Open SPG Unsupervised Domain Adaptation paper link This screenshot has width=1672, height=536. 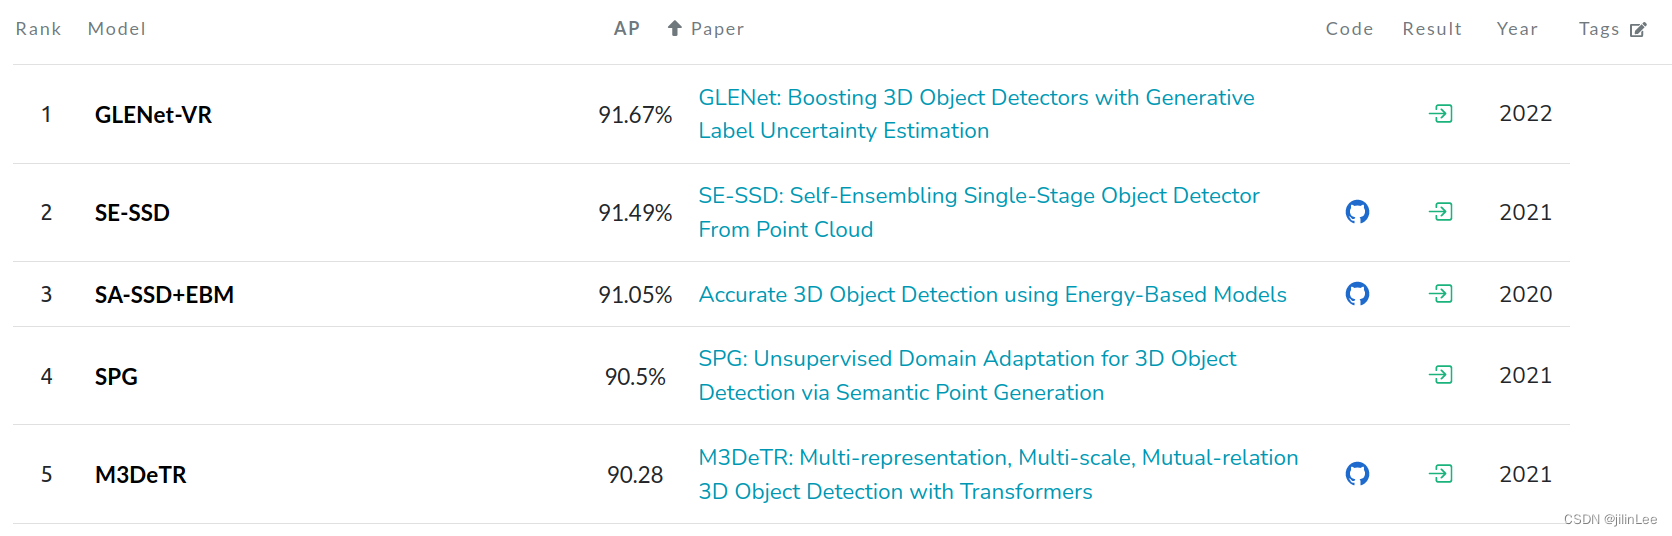pos(967,359)
